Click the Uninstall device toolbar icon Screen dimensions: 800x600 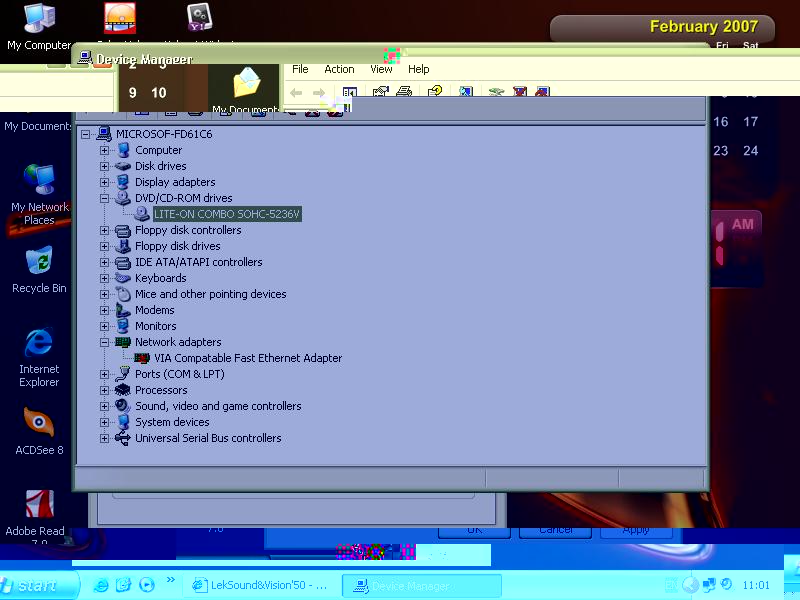pos(542,92)
